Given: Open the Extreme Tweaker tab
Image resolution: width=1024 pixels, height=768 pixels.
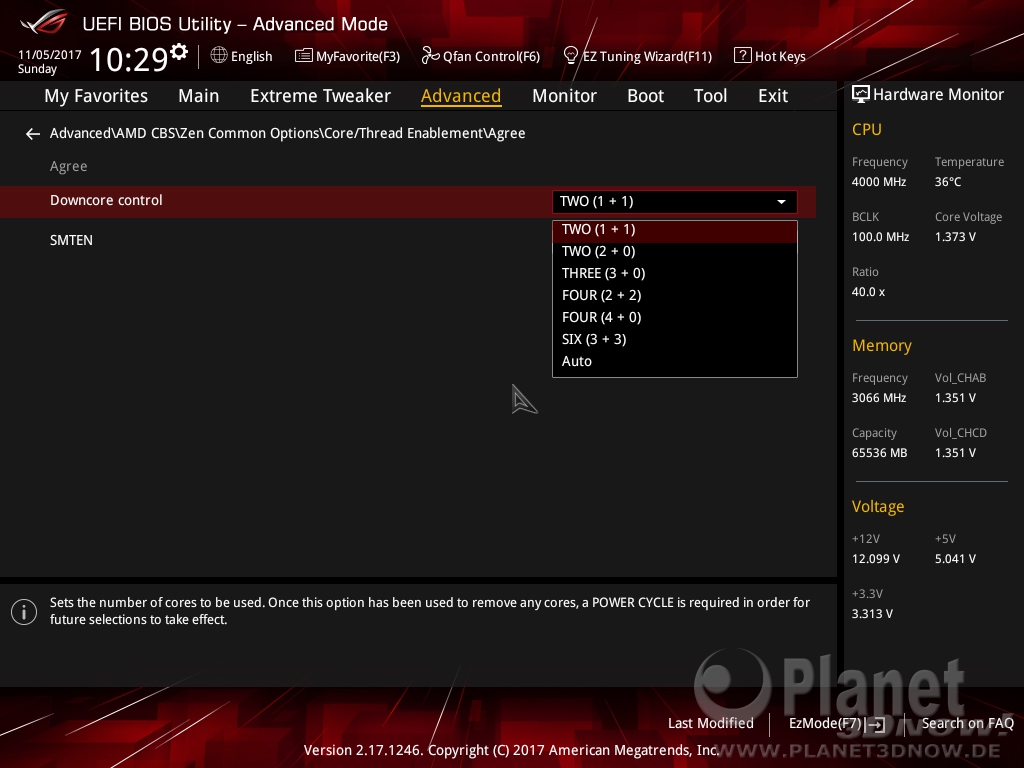Looking at the screenshot, I should point(321,96).
